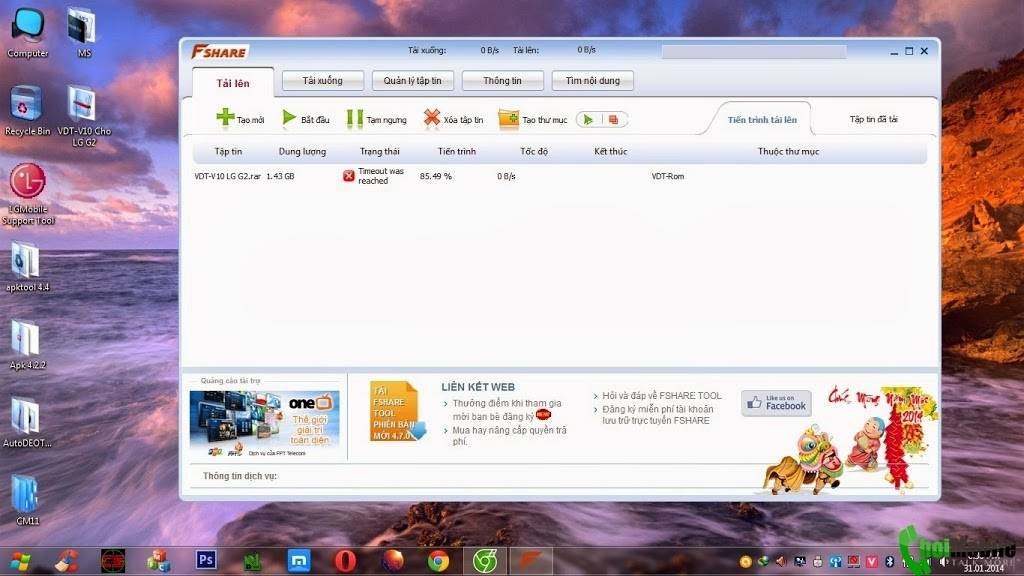Show the 'Tập tin đã tải' uploaded files list

click(873, 119)
